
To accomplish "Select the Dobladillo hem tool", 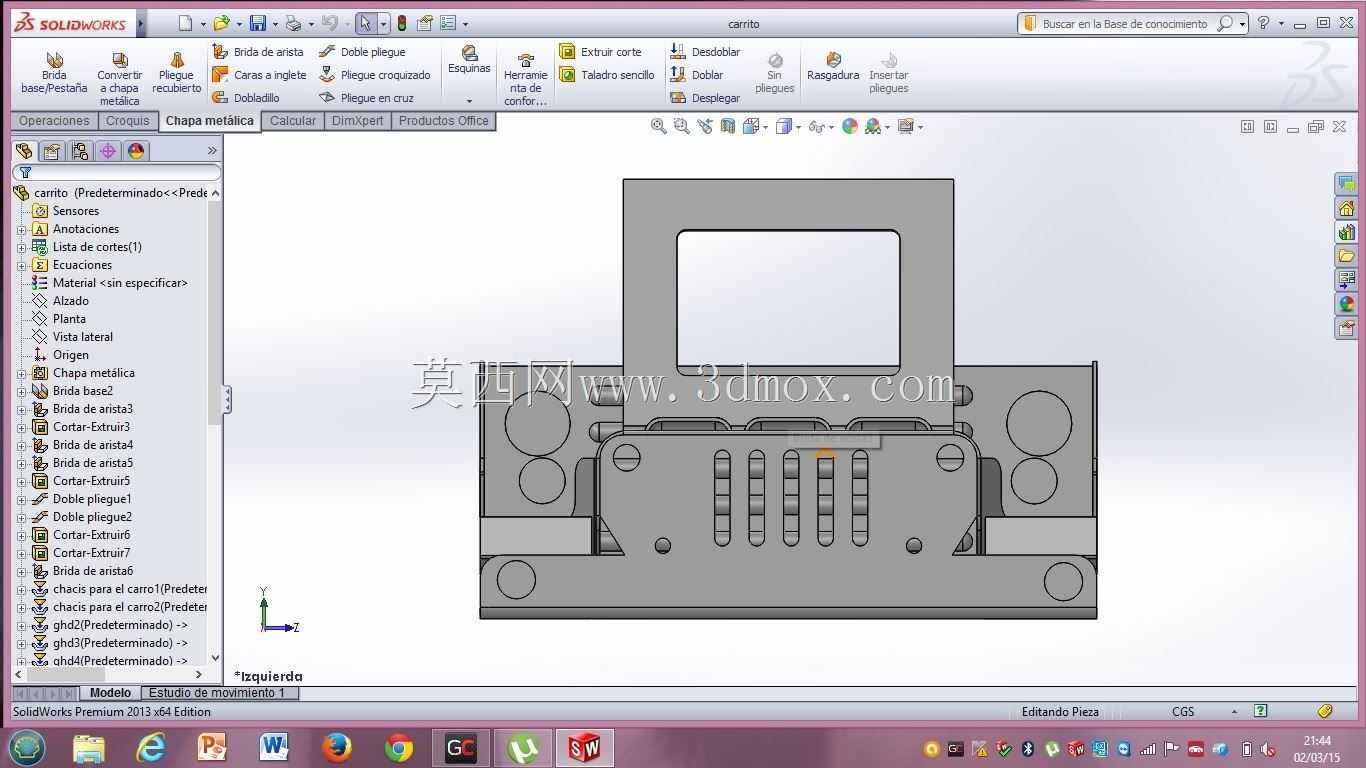I will [x=246, y=98].
